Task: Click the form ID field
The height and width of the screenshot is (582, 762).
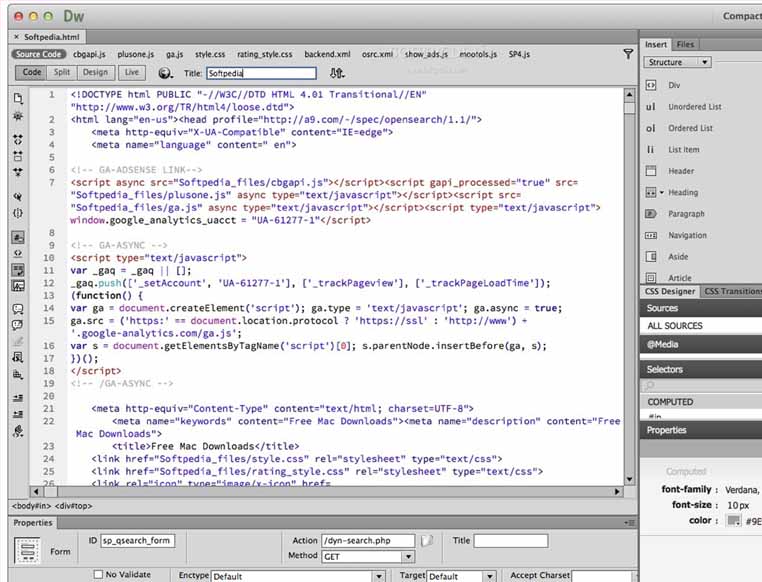Action: [x=138, y=541]
